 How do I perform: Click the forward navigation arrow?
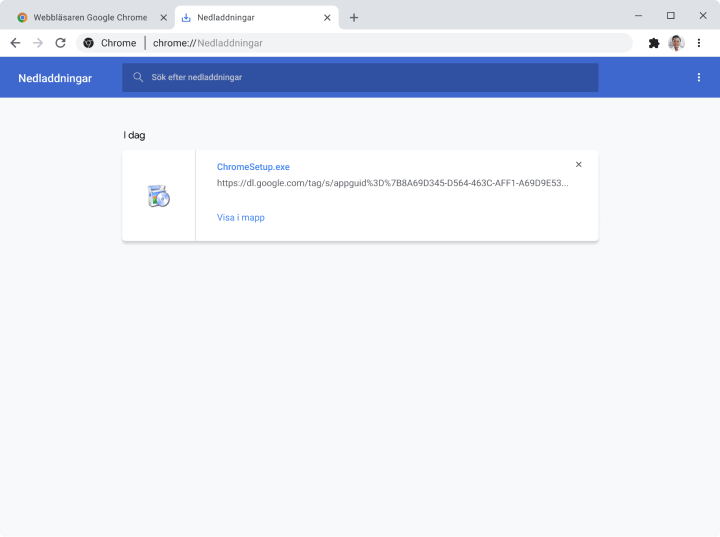point(38,43)
